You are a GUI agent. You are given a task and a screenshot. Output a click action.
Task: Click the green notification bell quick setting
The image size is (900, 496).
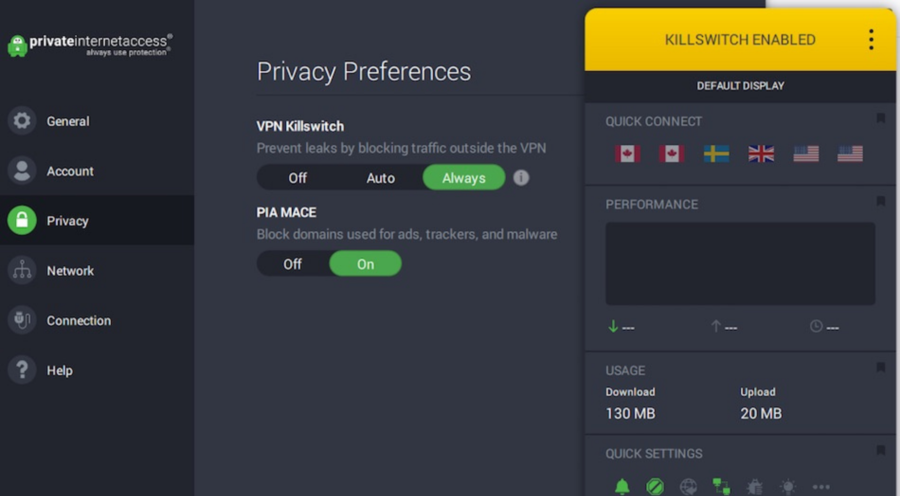[x=622, y=486]
